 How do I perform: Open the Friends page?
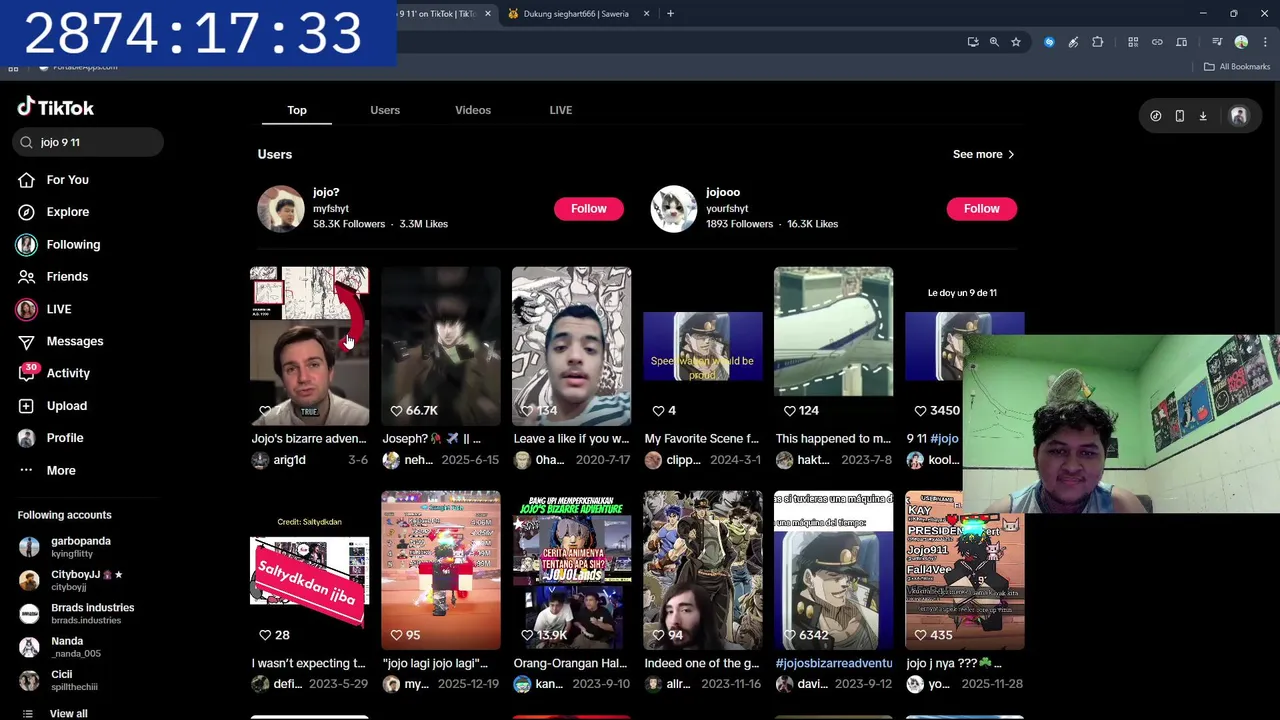[x=67, y=277]
